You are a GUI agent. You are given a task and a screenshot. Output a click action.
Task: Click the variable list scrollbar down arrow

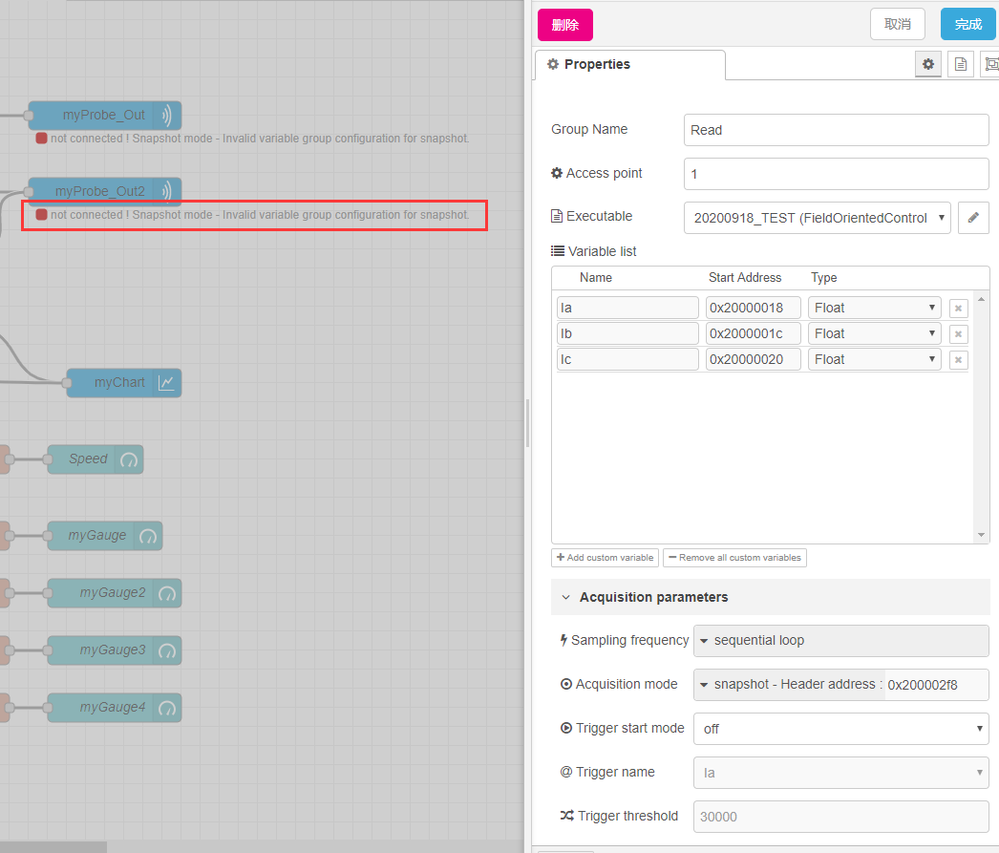pyautogui.click(x=981, y=535)
